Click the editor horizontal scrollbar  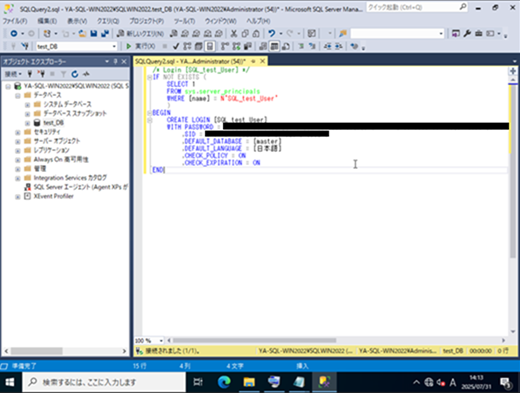(x=336, y=340)
